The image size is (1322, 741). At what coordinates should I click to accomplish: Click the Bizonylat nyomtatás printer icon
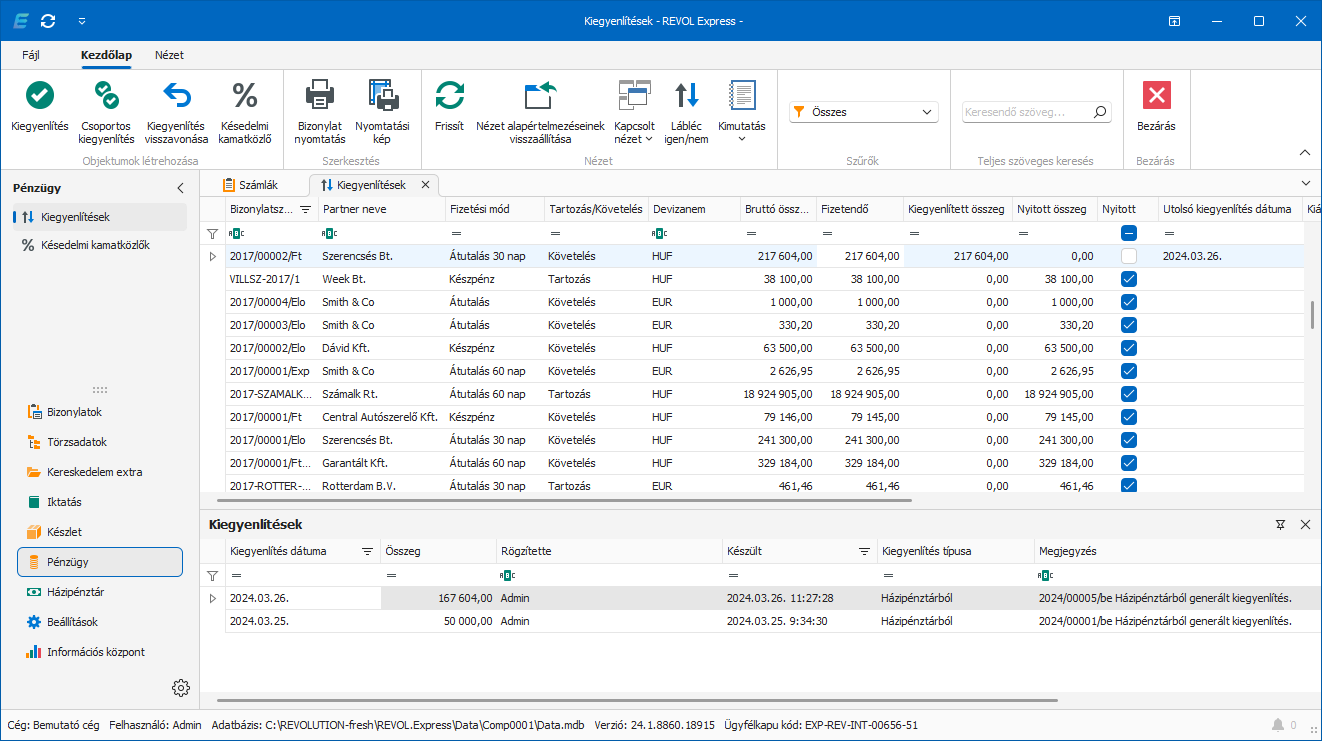320,96
